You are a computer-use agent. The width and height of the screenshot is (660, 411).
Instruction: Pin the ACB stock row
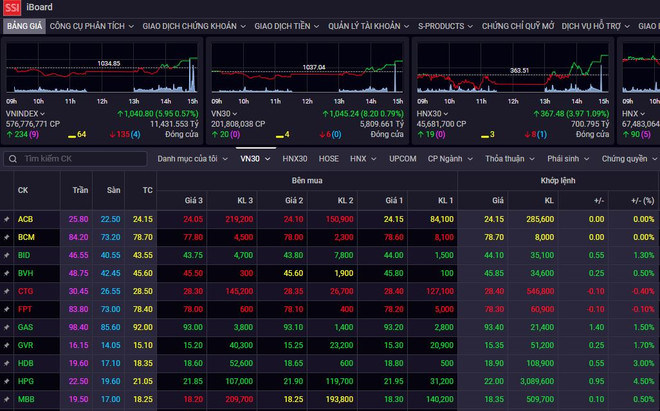point(7,219)
